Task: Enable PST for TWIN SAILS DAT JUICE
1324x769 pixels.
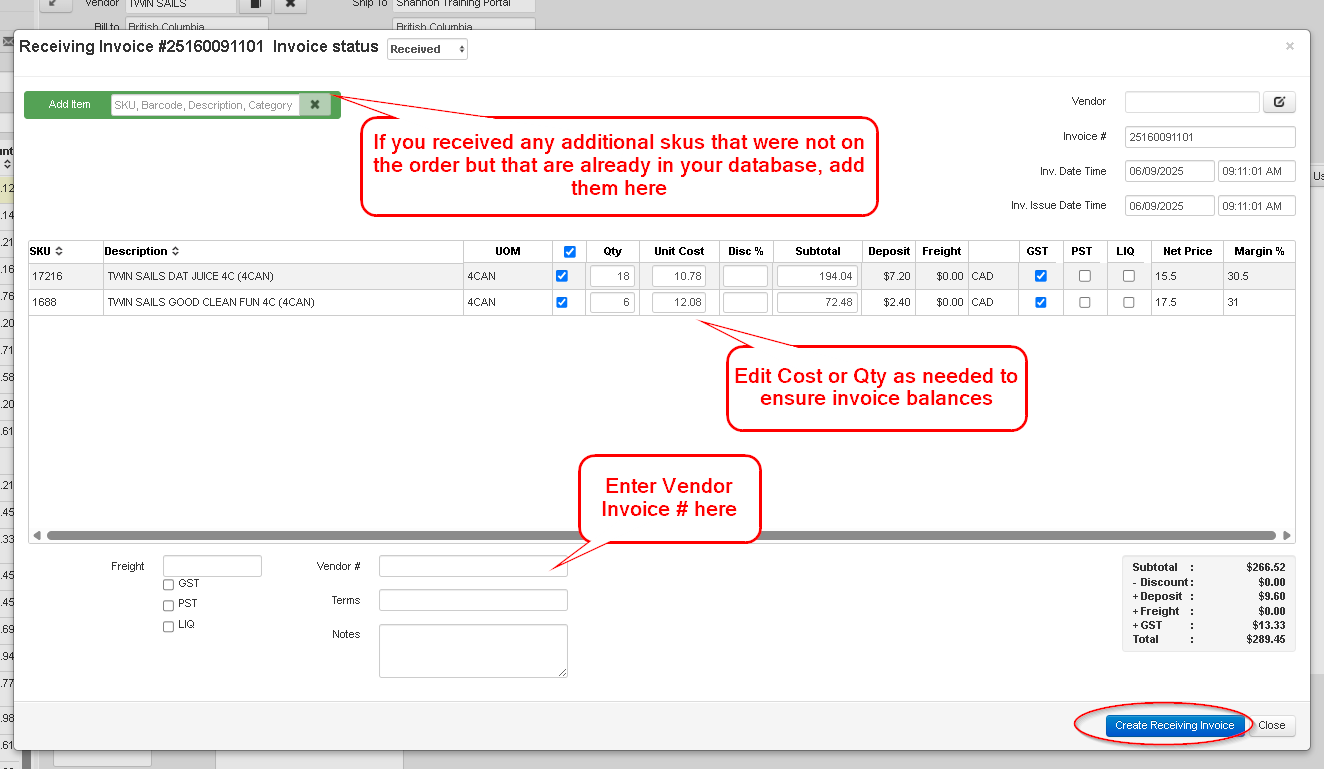Action: coord(1085,276)
